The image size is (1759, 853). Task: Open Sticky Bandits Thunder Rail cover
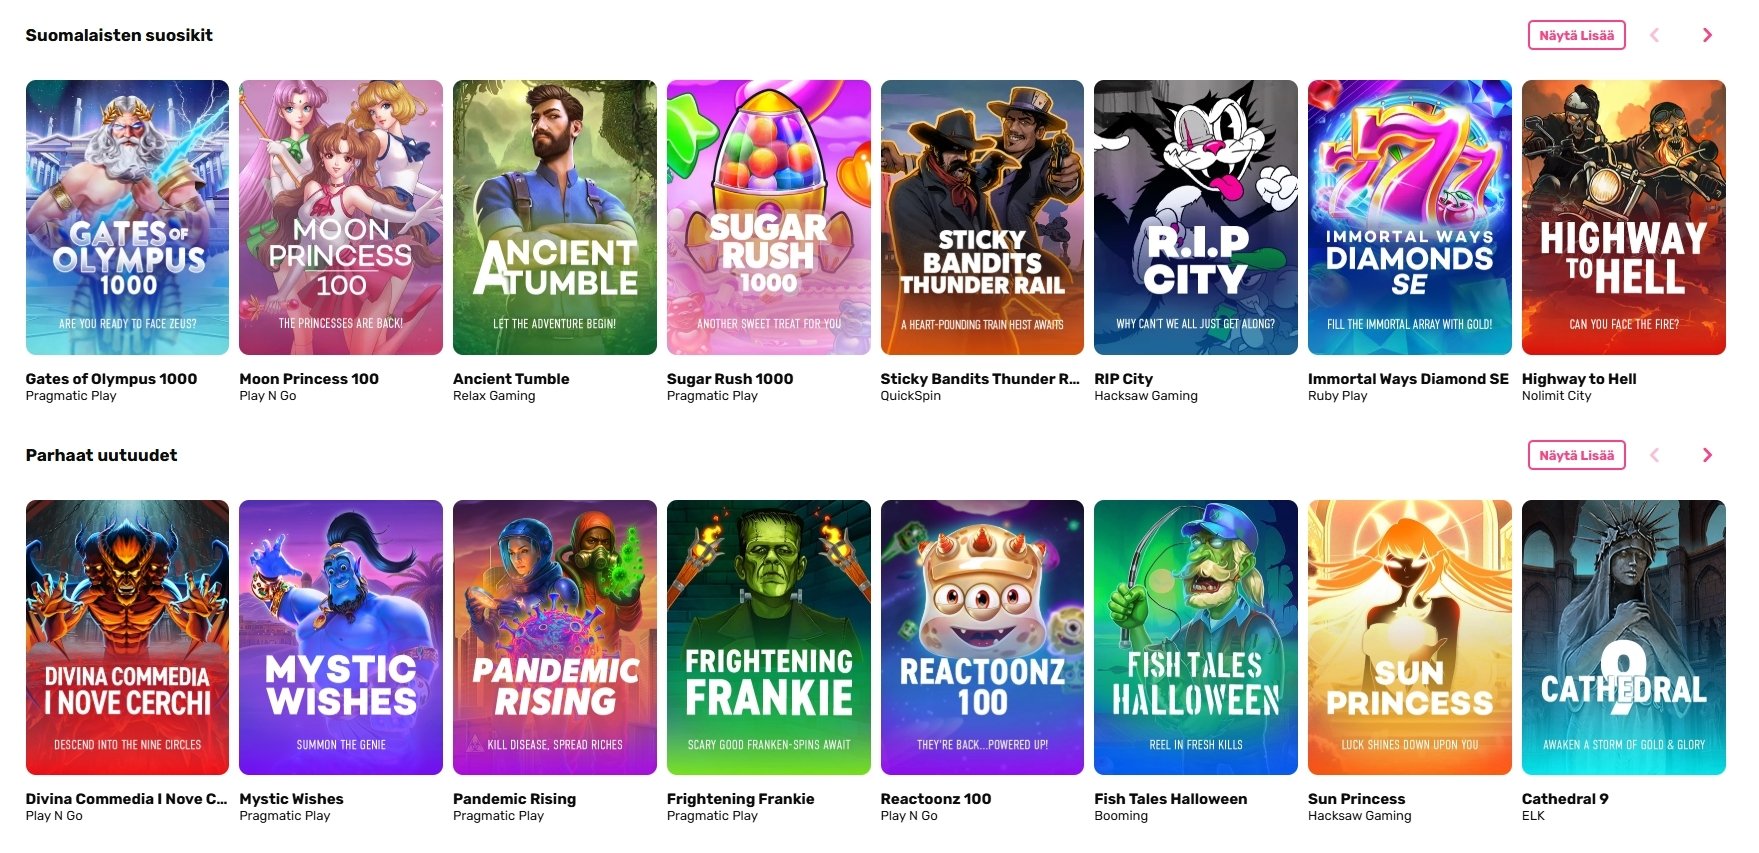982,217
